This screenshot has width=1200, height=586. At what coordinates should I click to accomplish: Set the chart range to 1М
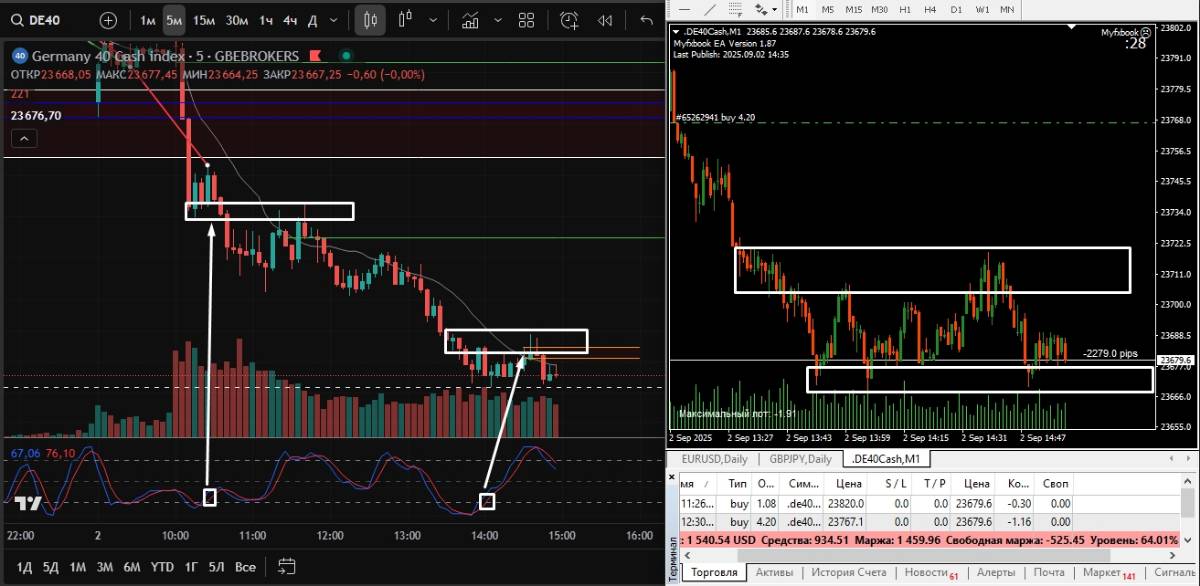[x=77, y=567]
